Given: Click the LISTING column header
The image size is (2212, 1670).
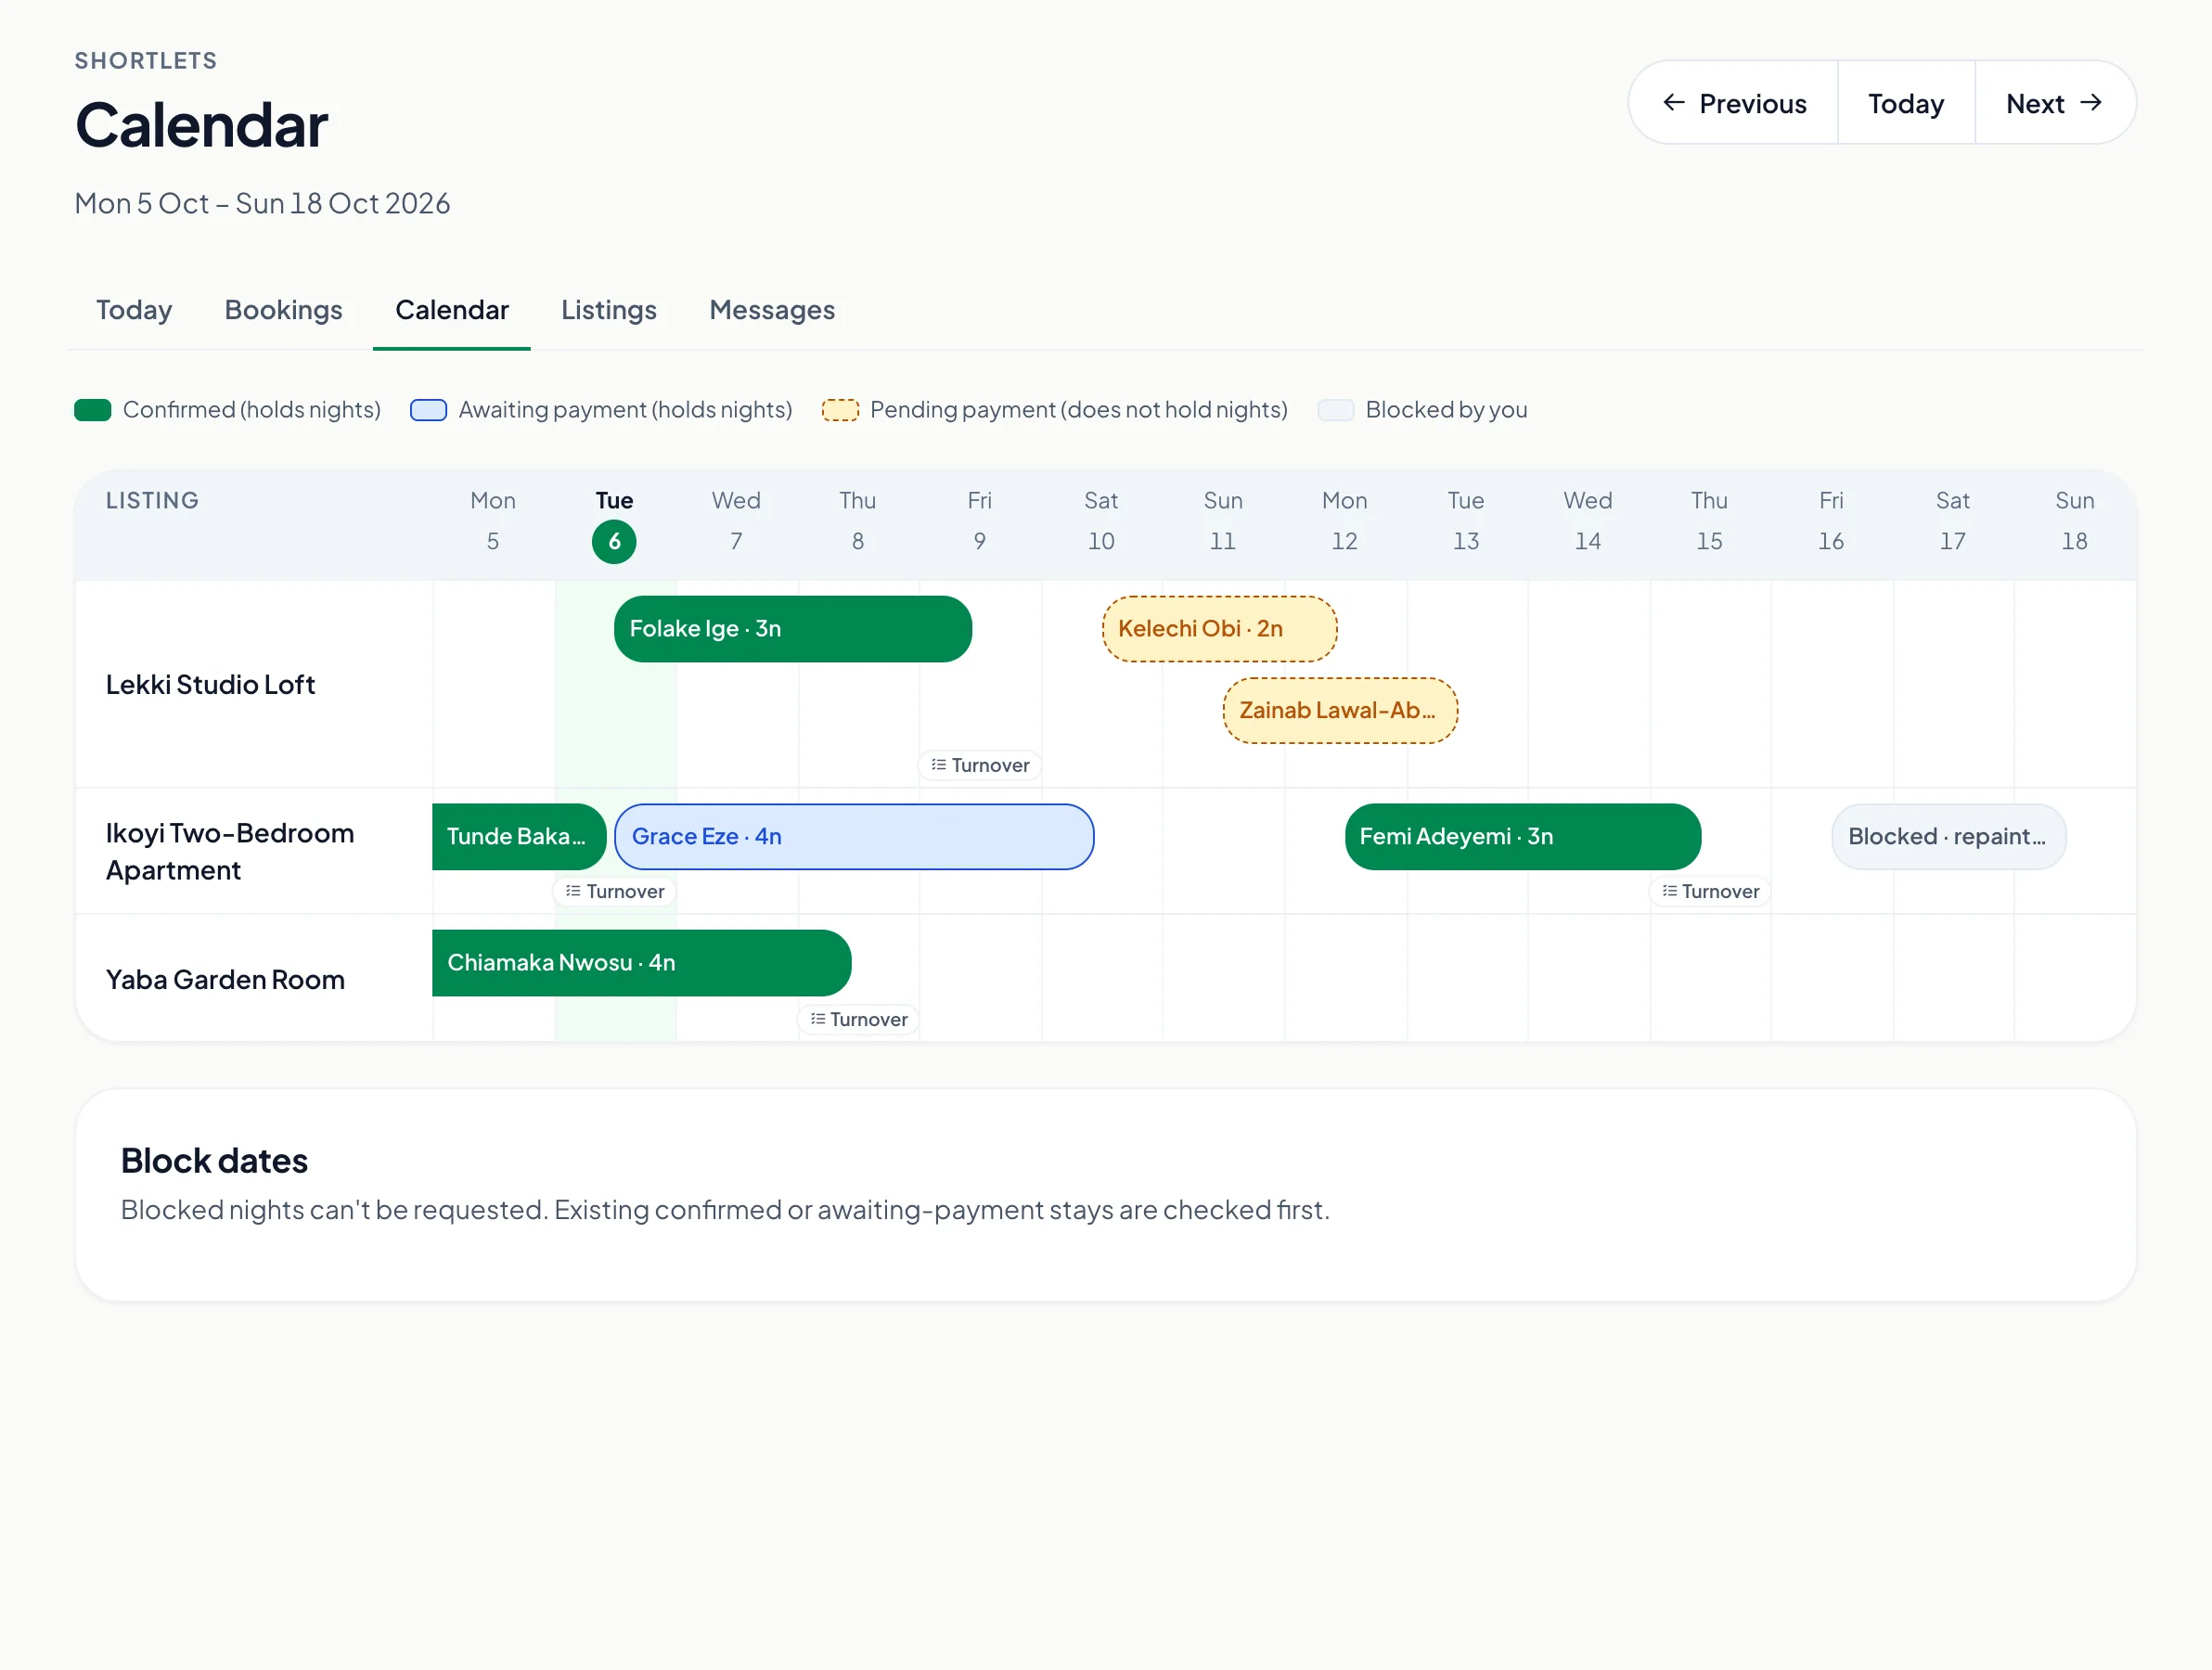Looking at the screenshot, I should pyautogui.click(x=153, y=501).
